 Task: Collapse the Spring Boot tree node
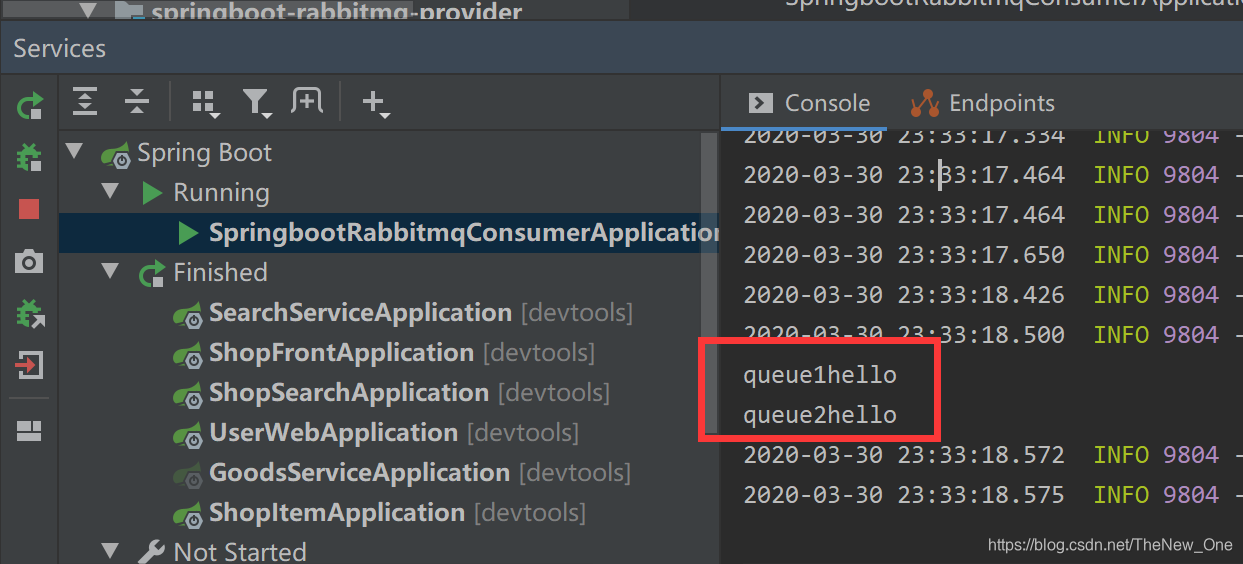(x=74, y=152)
